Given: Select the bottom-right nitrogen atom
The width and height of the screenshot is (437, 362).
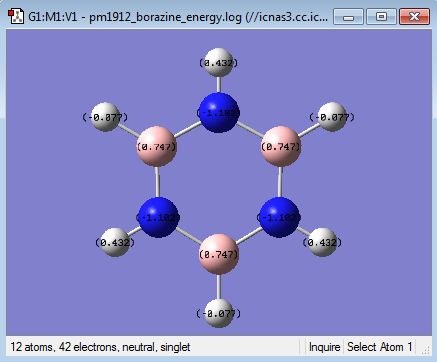Looking at the screenshot, I should coord(279,217).
